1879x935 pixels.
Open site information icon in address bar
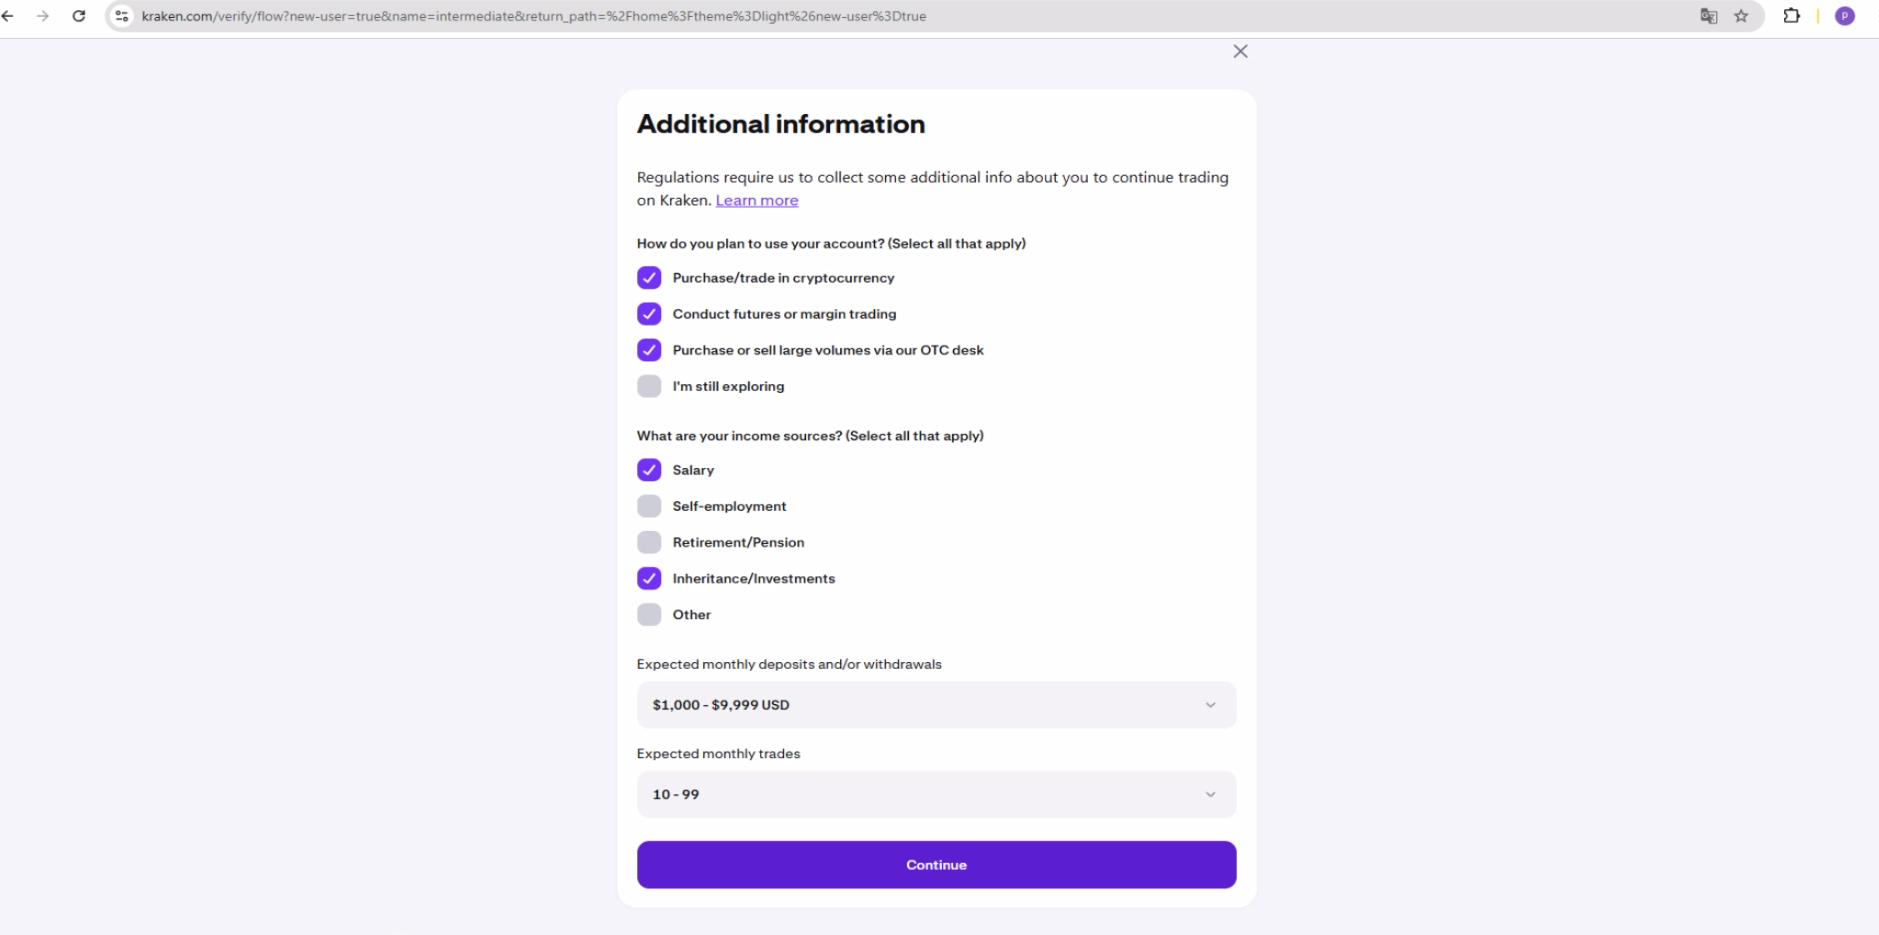pyautogui.click(x=122, y=16)
